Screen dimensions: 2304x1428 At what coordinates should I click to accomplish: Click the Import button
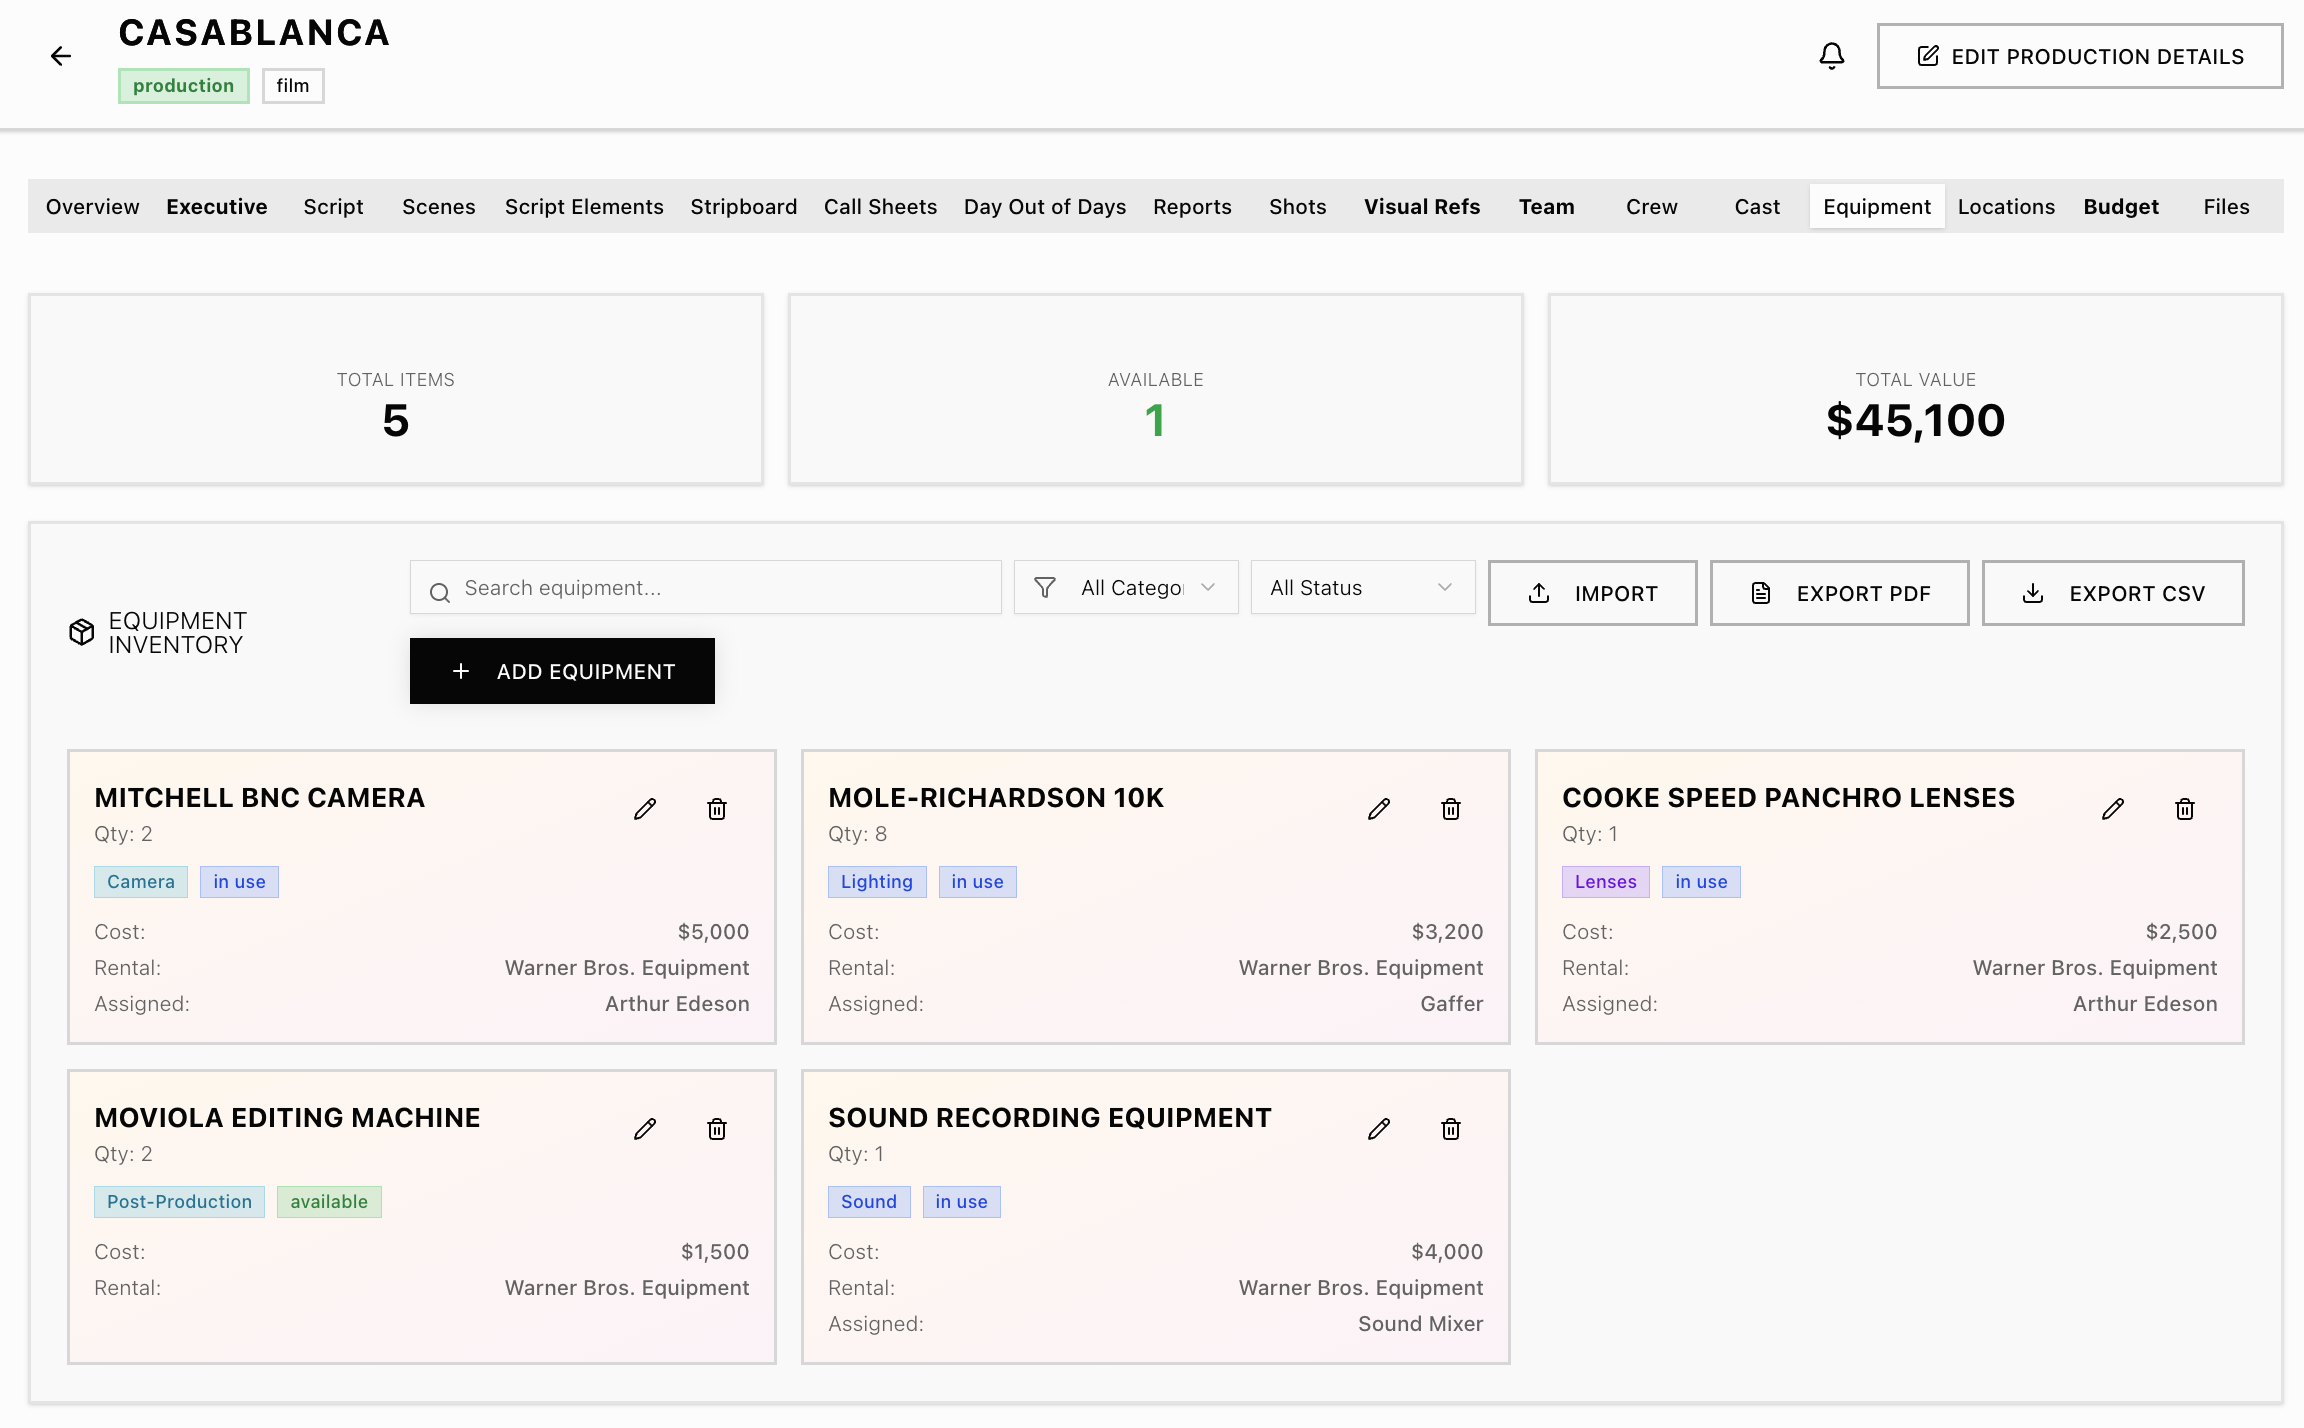tap(1592, 593)
